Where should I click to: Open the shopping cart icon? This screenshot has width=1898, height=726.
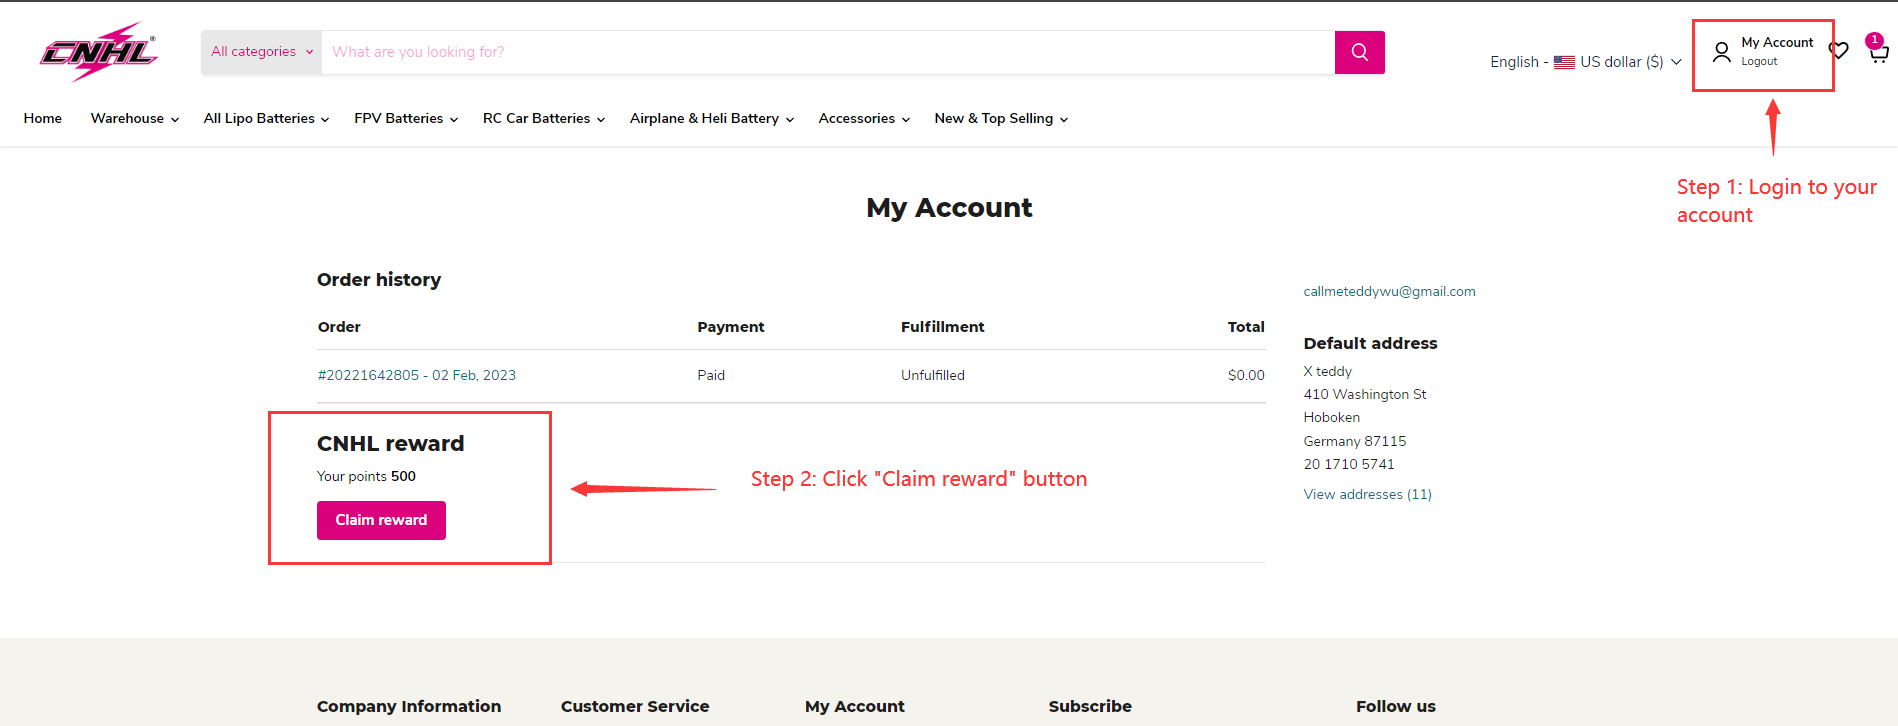coord(1878,52)
